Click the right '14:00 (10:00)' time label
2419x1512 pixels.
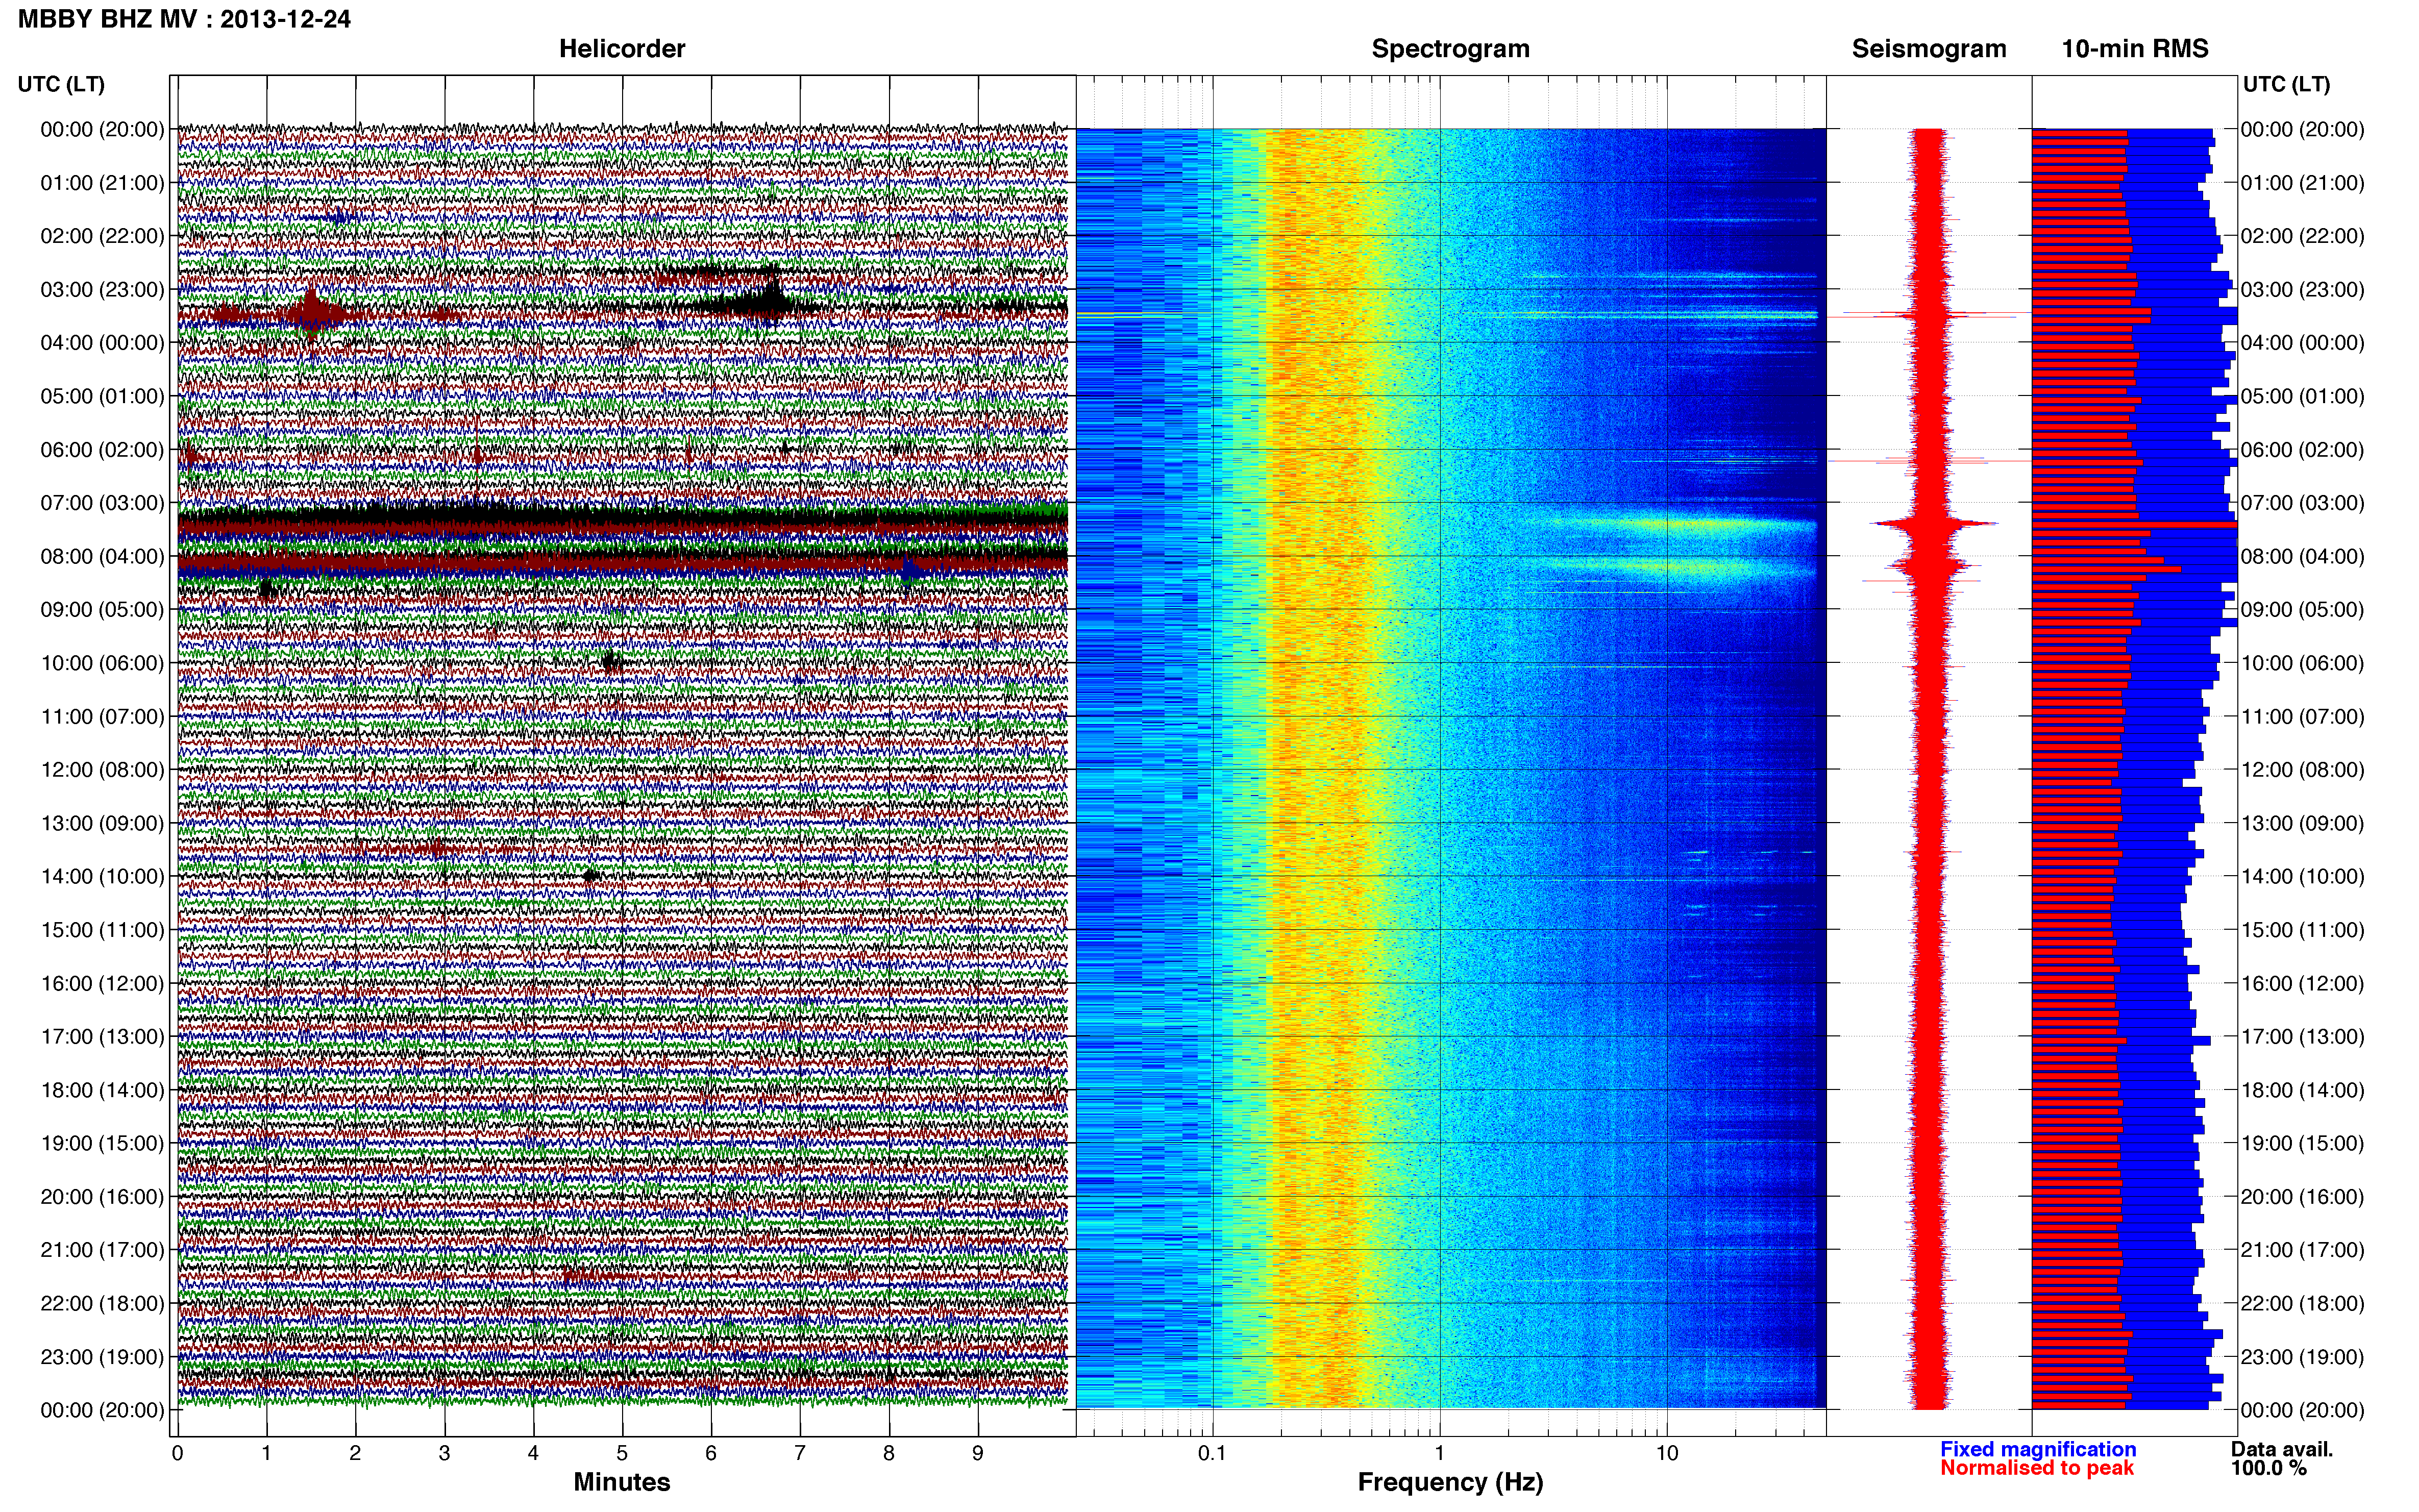coord(2302,877)
